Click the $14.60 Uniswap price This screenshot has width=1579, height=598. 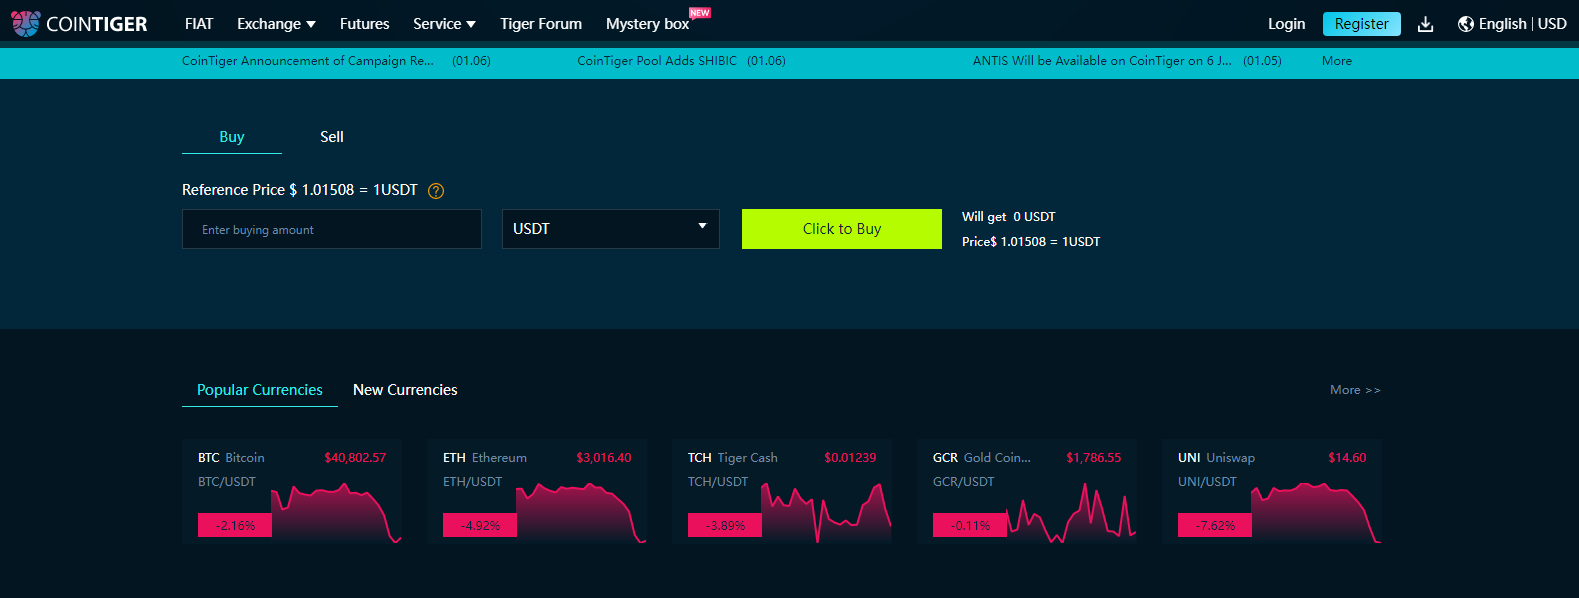[1347, 458]
